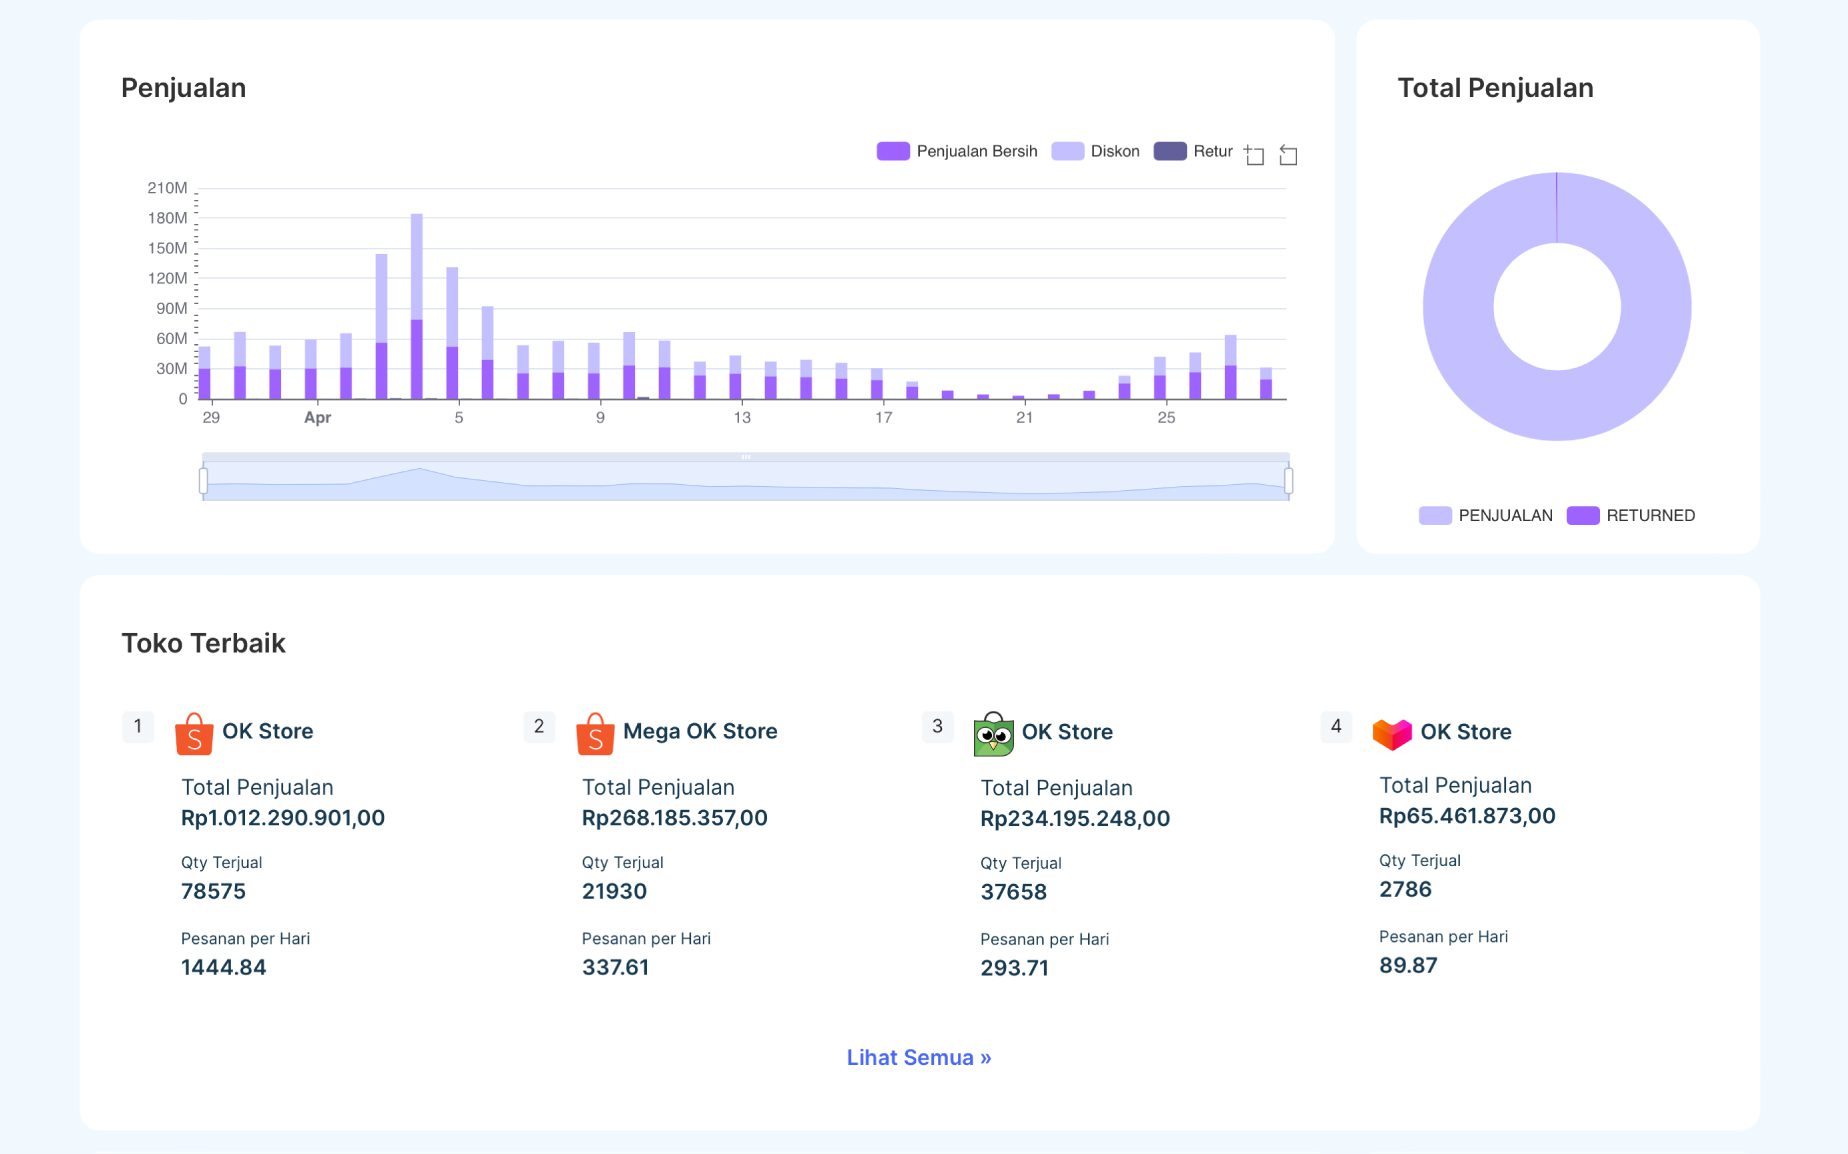Image resolution: width=1848 pixels, height=1154 pixels.
Task: Select the Mega OK Store name
Action: tap(700, 731)
